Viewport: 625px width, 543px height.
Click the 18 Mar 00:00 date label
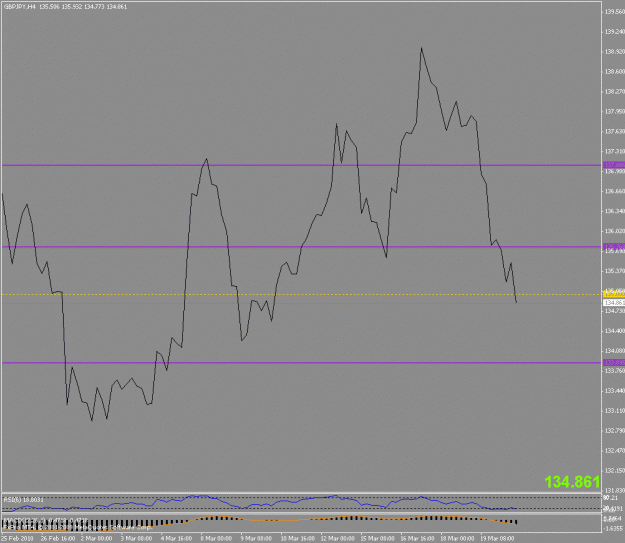pyautogui.click(x=457, y=538)
